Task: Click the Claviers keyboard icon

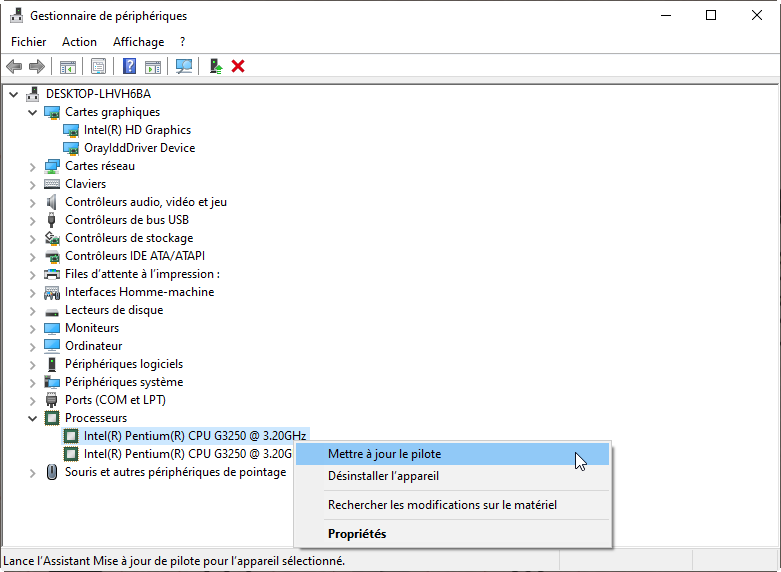Action: pos(52,184)
